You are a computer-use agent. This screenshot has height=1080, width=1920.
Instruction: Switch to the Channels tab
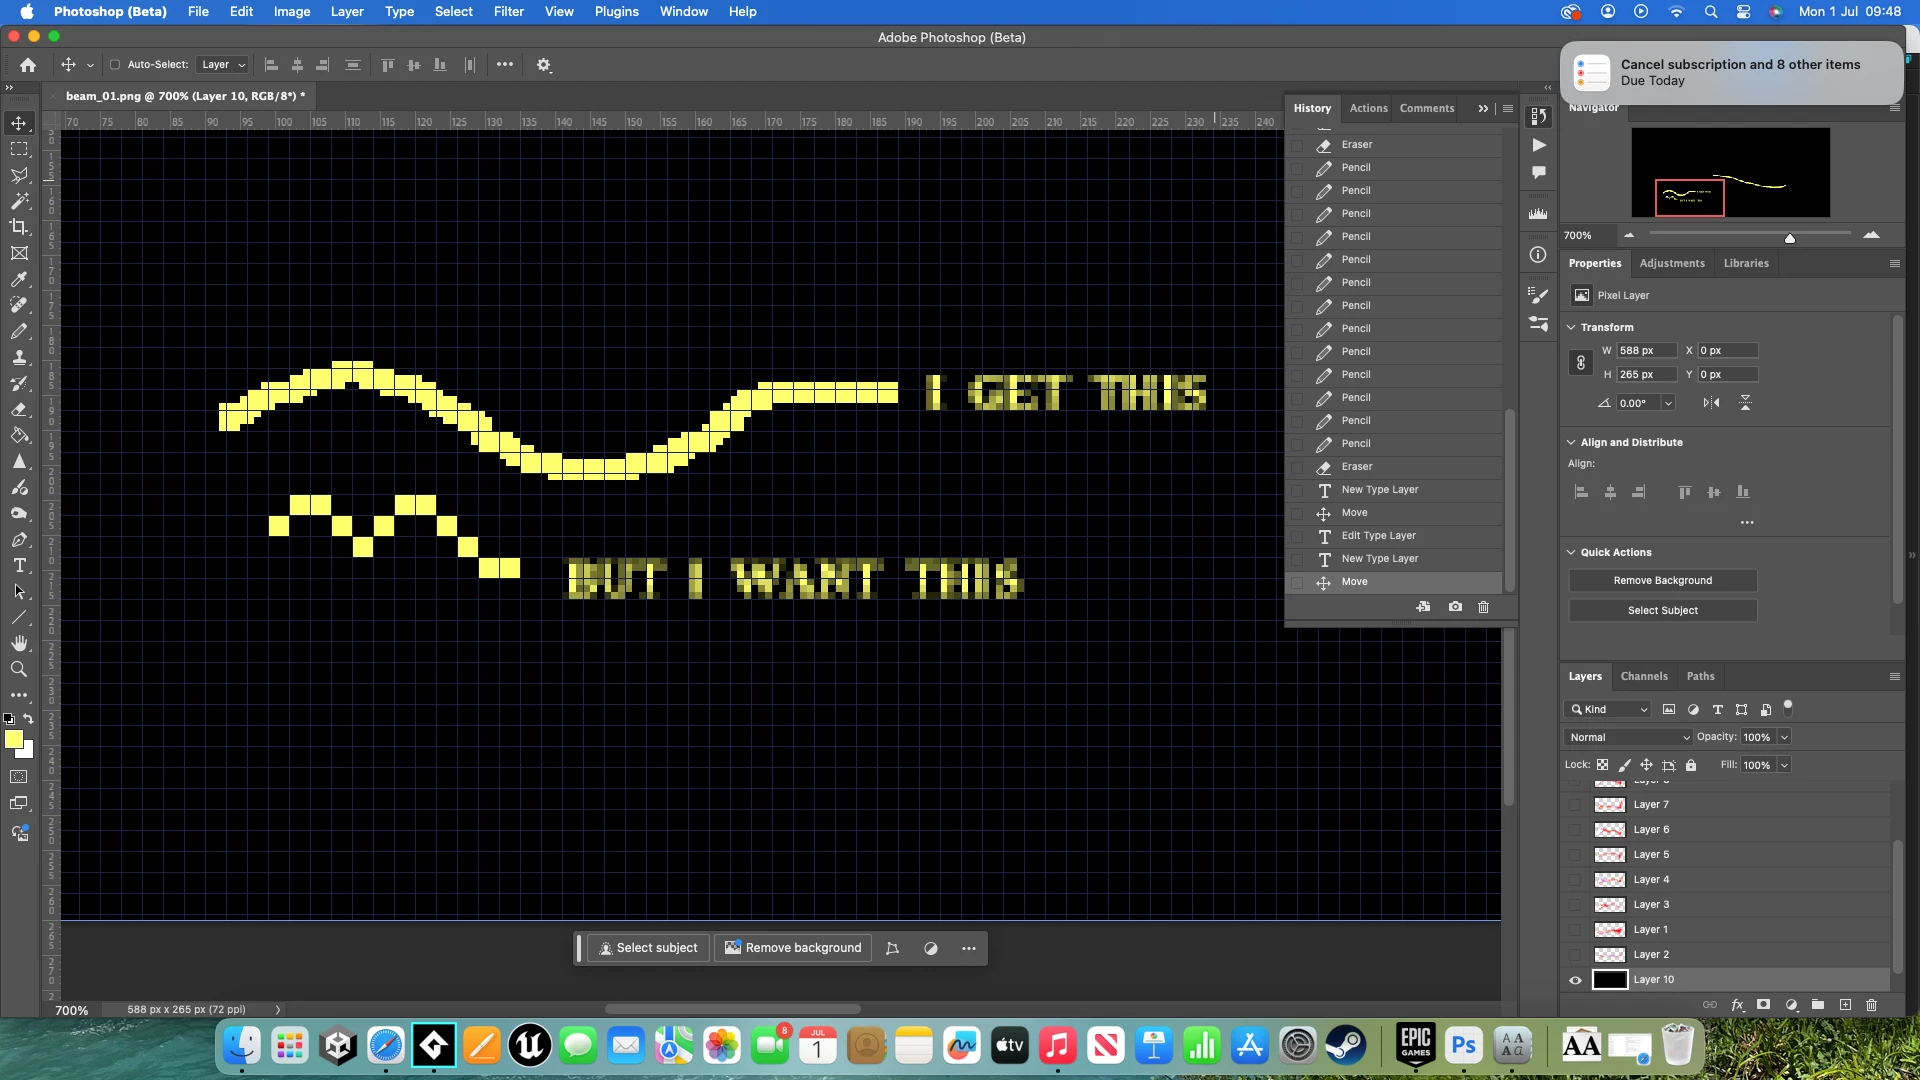1644,676
